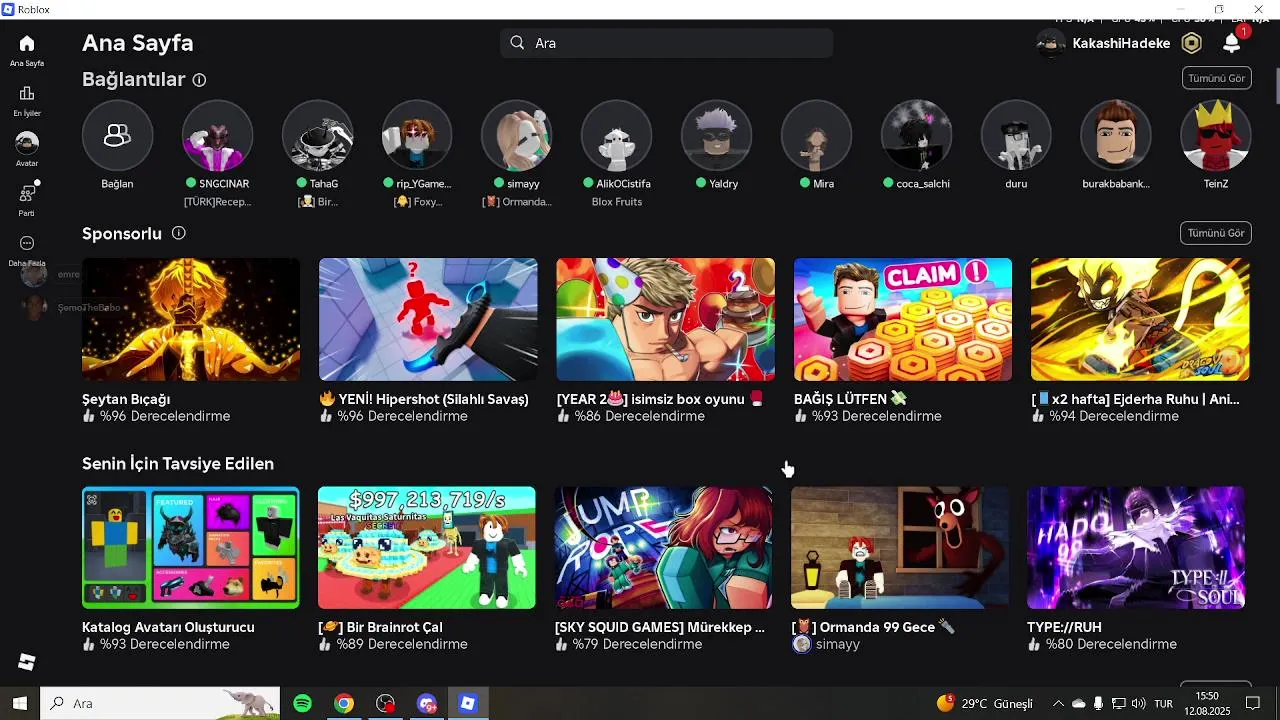Open Chrome from the taskbar
This screenshot has width=1280, height=720.
(x=344, y=703)
